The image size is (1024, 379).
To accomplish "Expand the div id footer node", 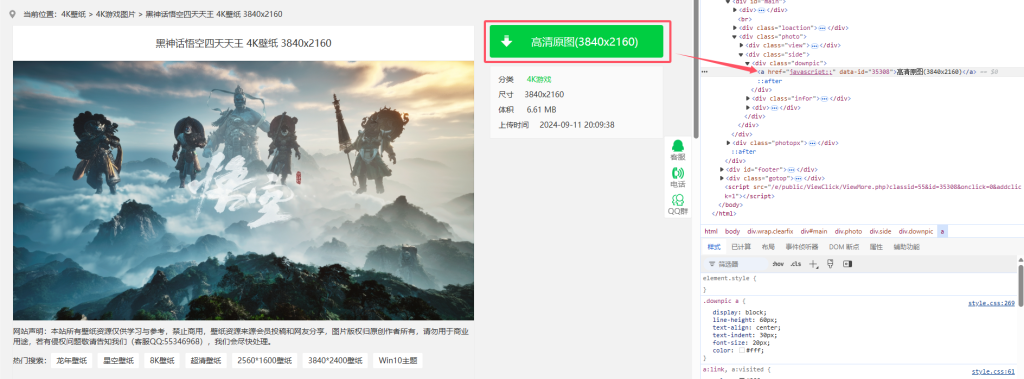I will coord(722,169).
